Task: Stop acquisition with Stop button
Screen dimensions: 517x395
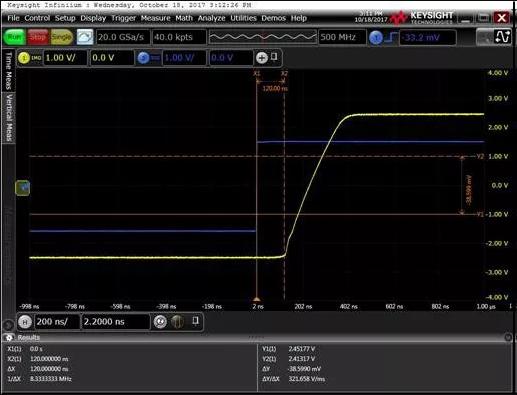Action: (37, 37)
